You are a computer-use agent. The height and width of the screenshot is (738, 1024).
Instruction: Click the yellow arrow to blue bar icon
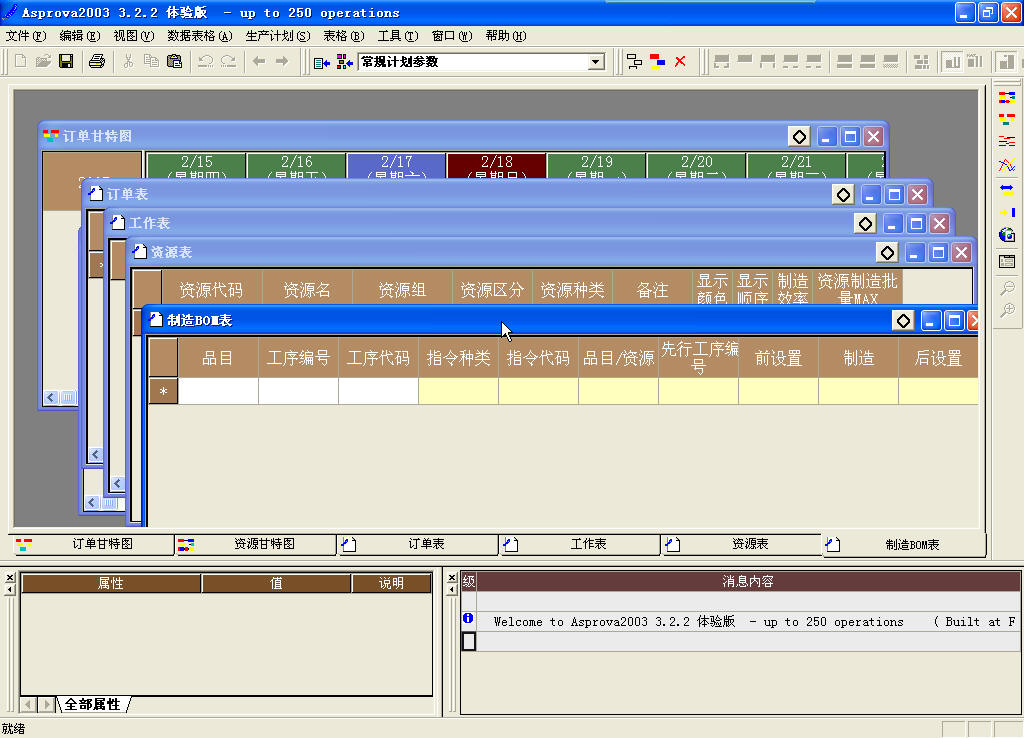[1007, 212]
